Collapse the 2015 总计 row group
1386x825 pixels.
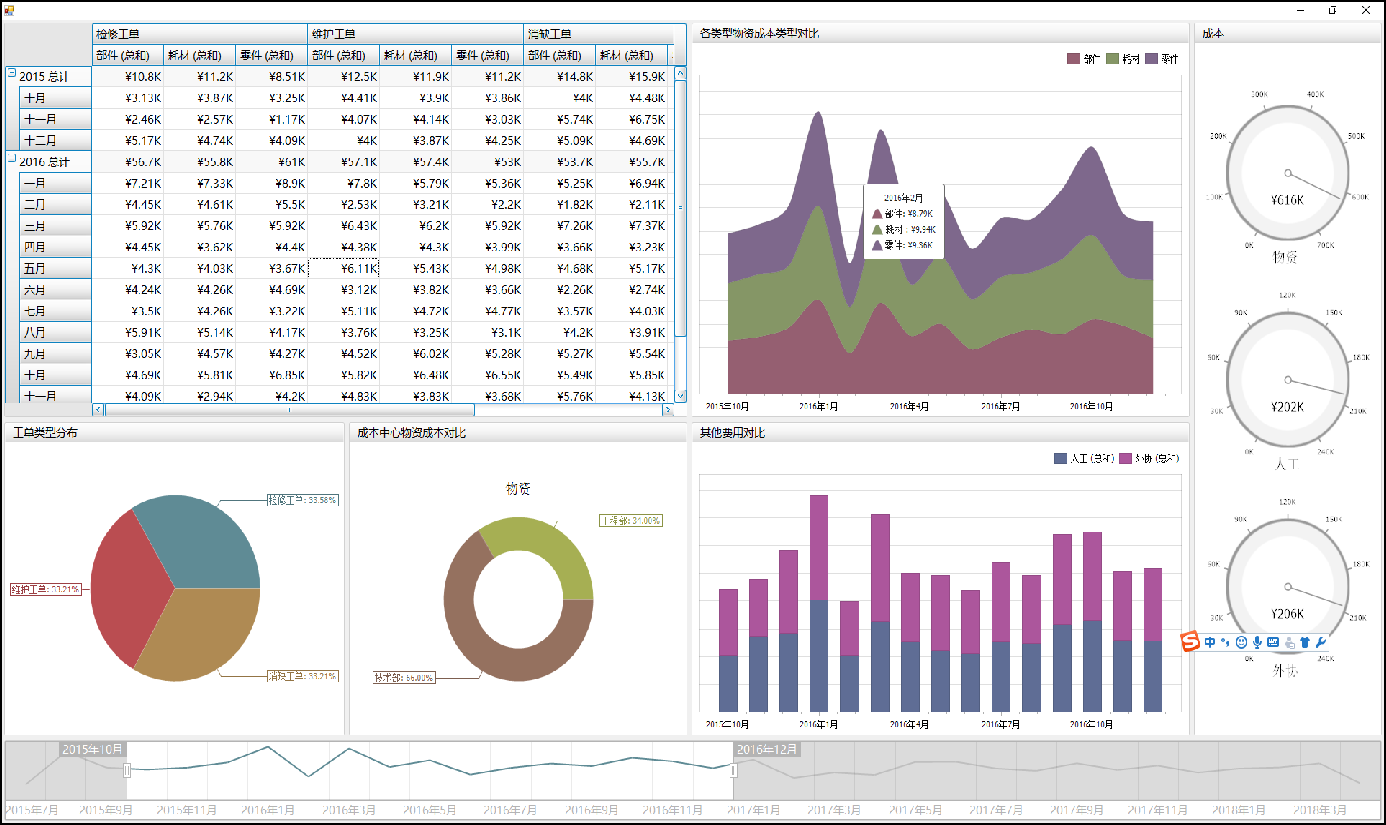tap(12, 73)
